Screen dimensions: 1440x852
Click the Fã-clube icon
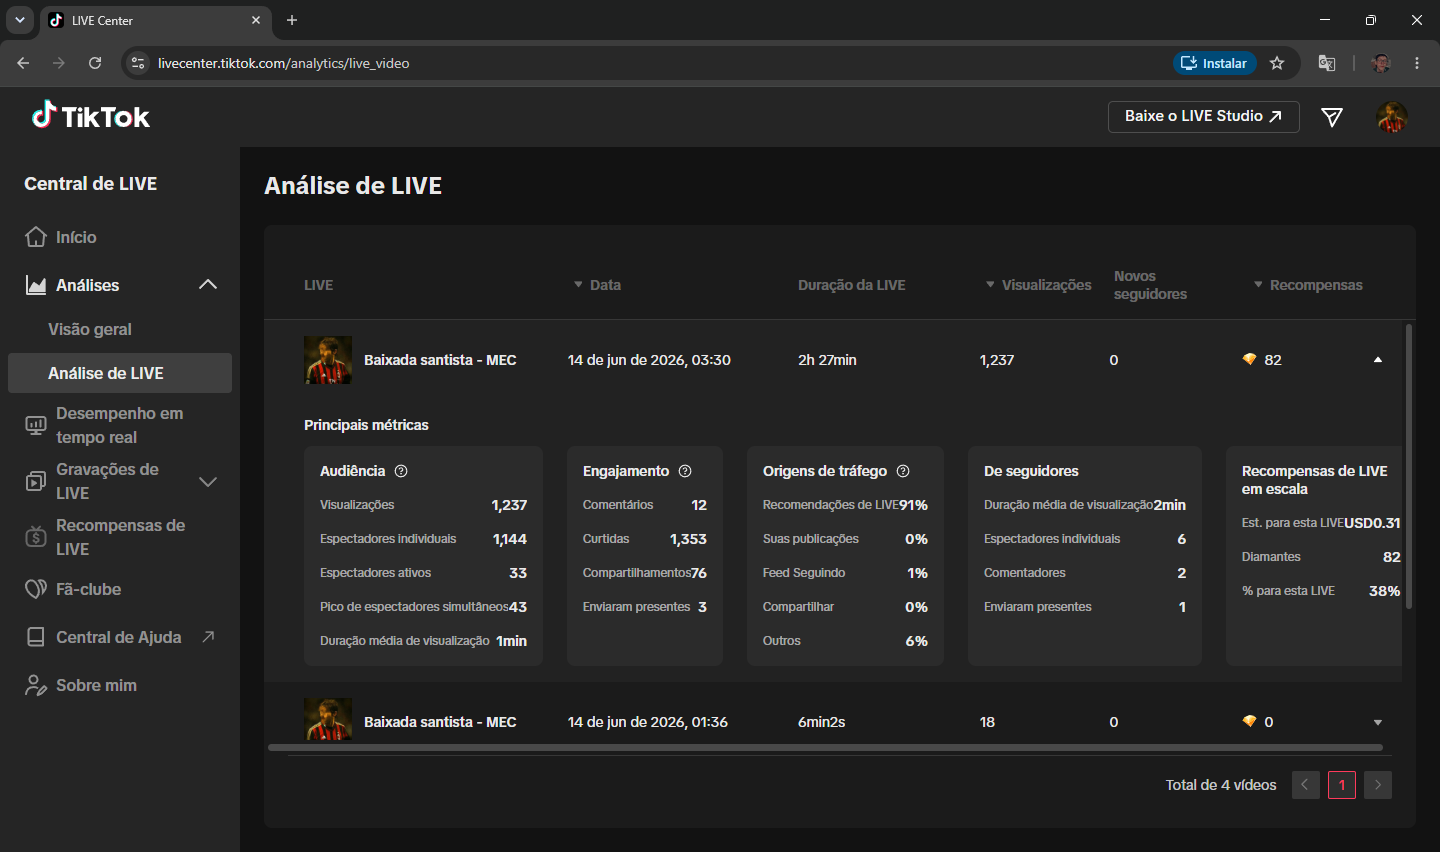(36, 589)
